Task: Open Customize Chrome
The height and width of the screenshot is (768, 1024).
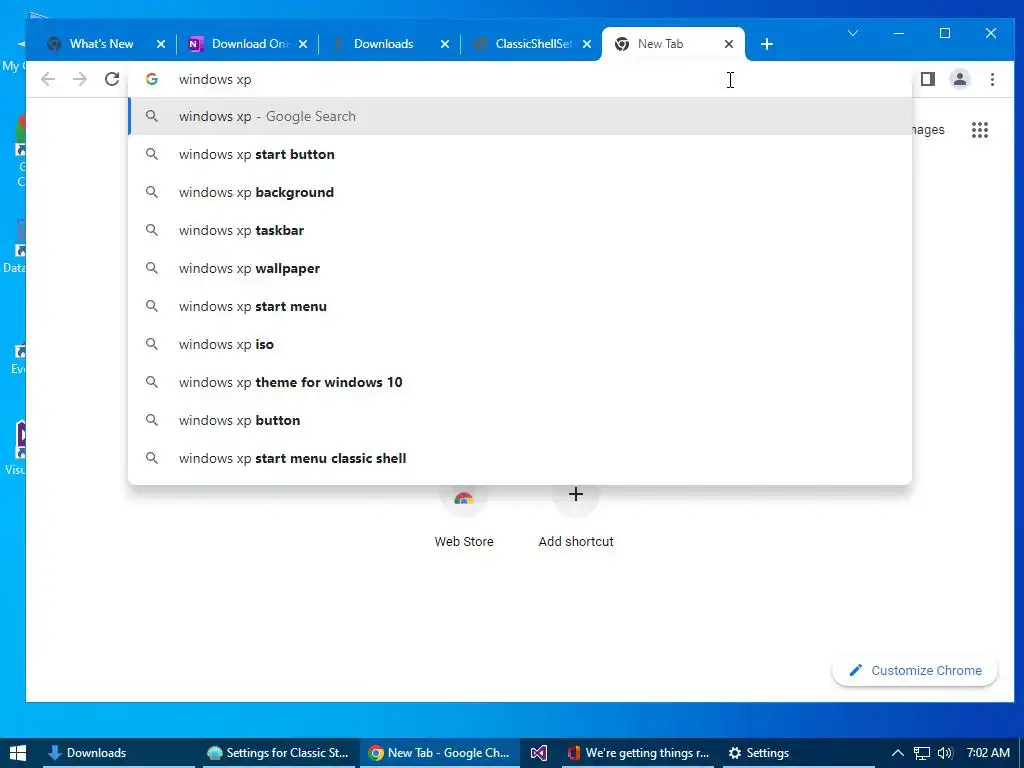Action: [914, 671]
